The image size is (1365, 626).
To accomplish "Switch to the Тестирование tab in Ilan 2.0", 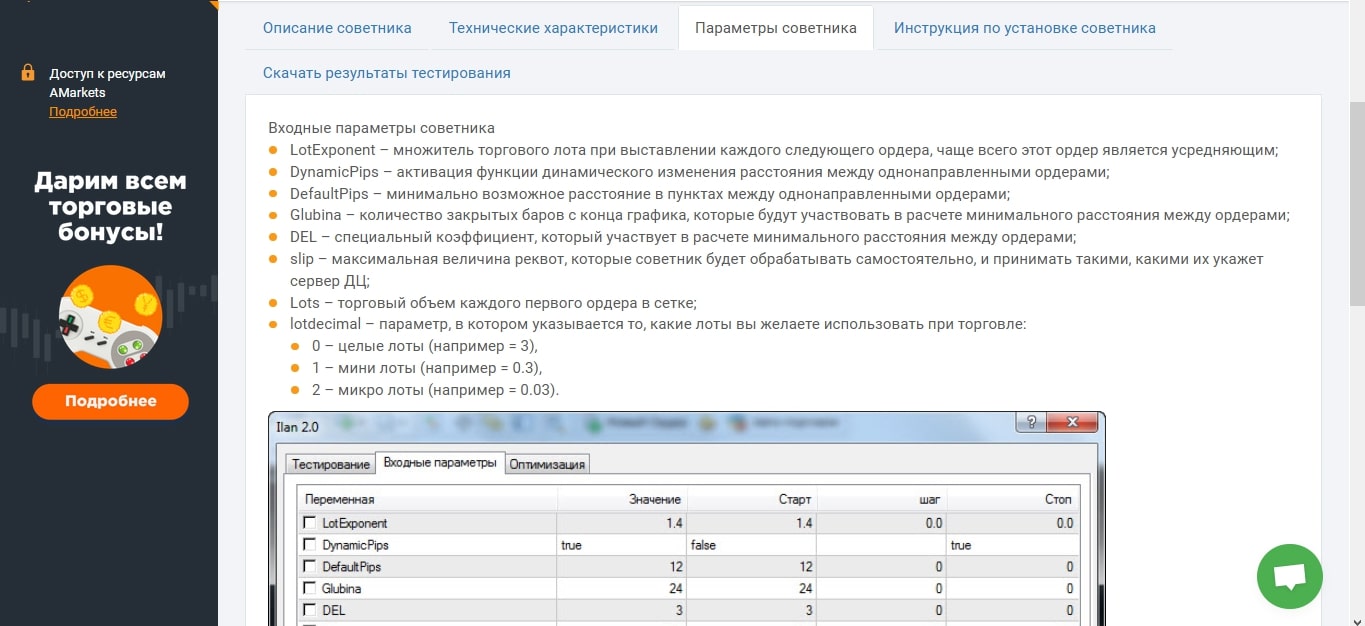I will 330,464.
